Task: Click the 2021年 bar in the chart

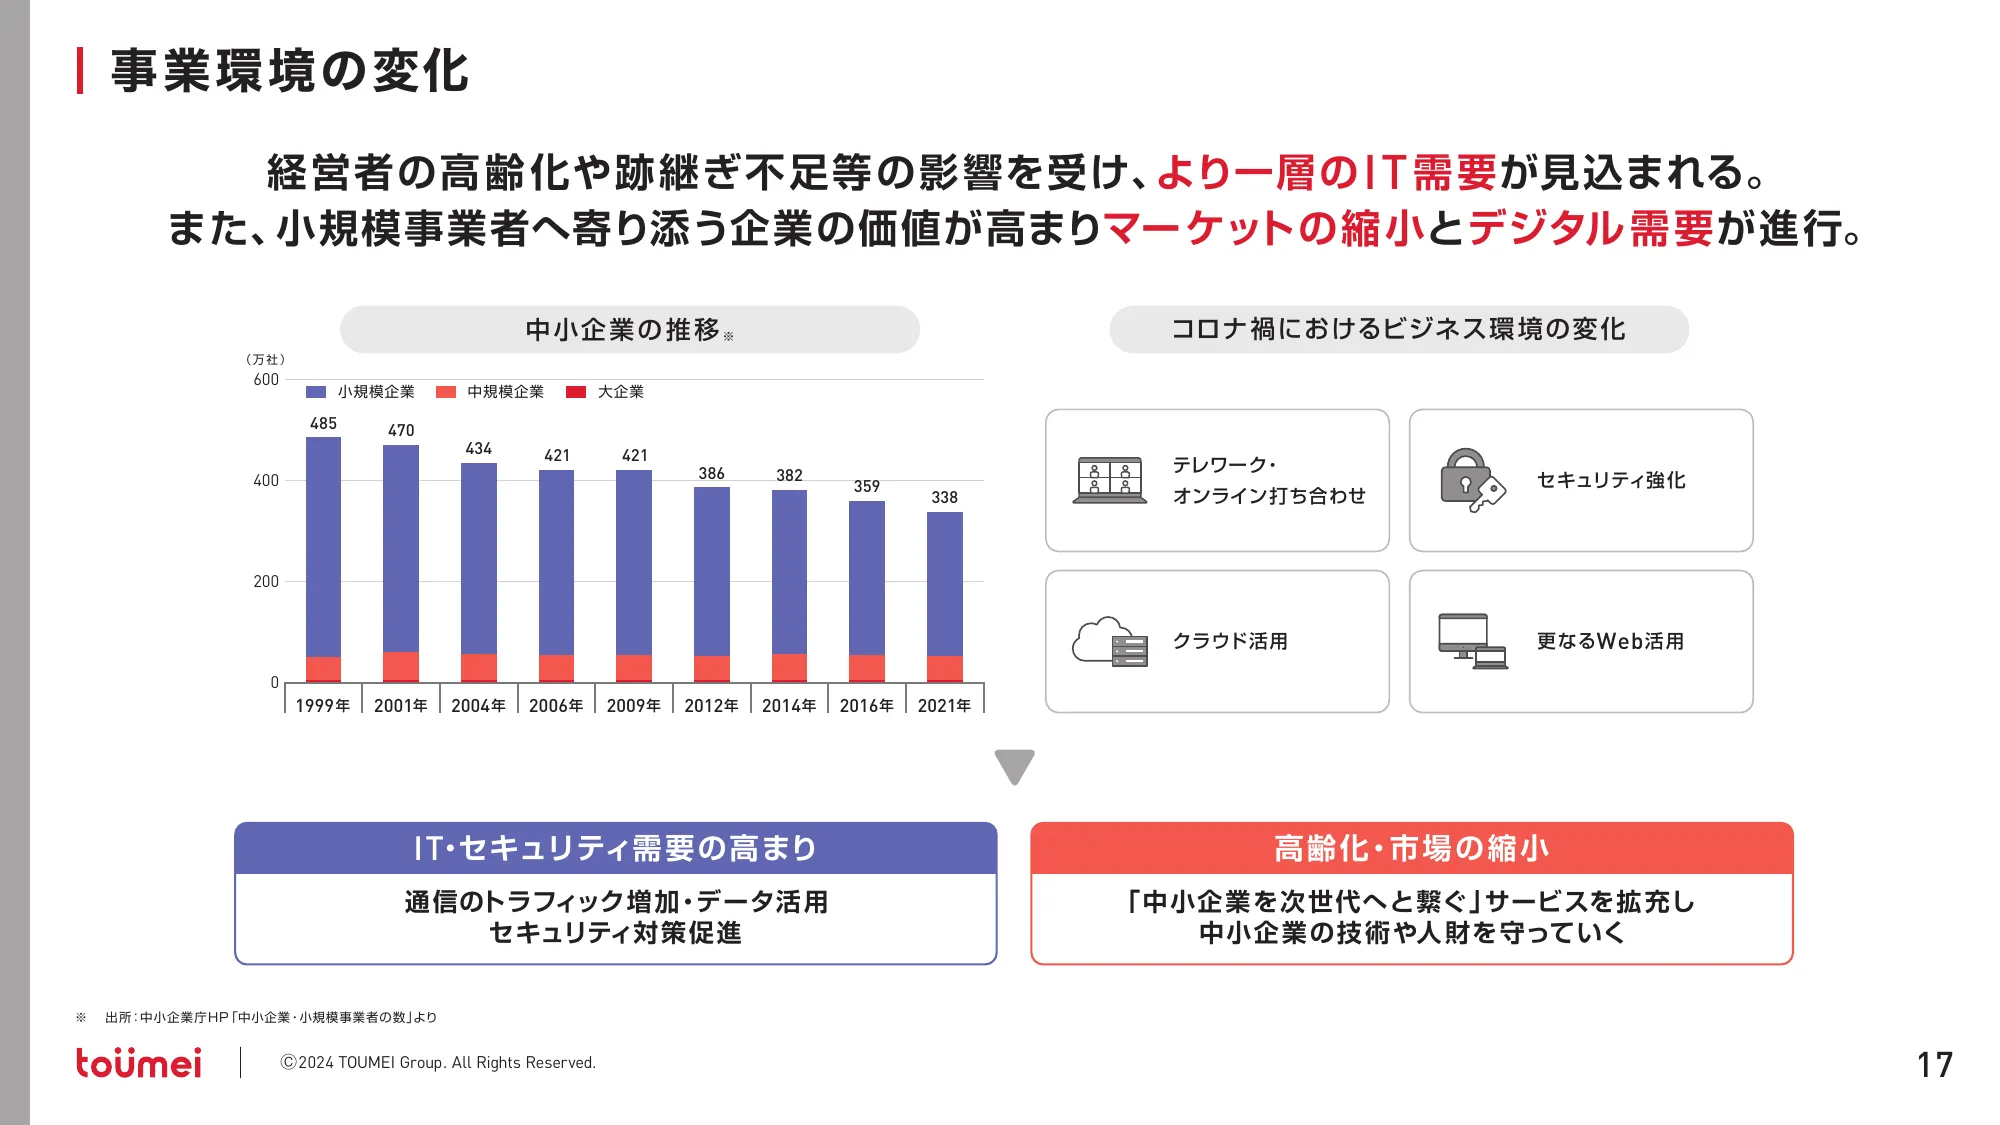Action: 945,597
